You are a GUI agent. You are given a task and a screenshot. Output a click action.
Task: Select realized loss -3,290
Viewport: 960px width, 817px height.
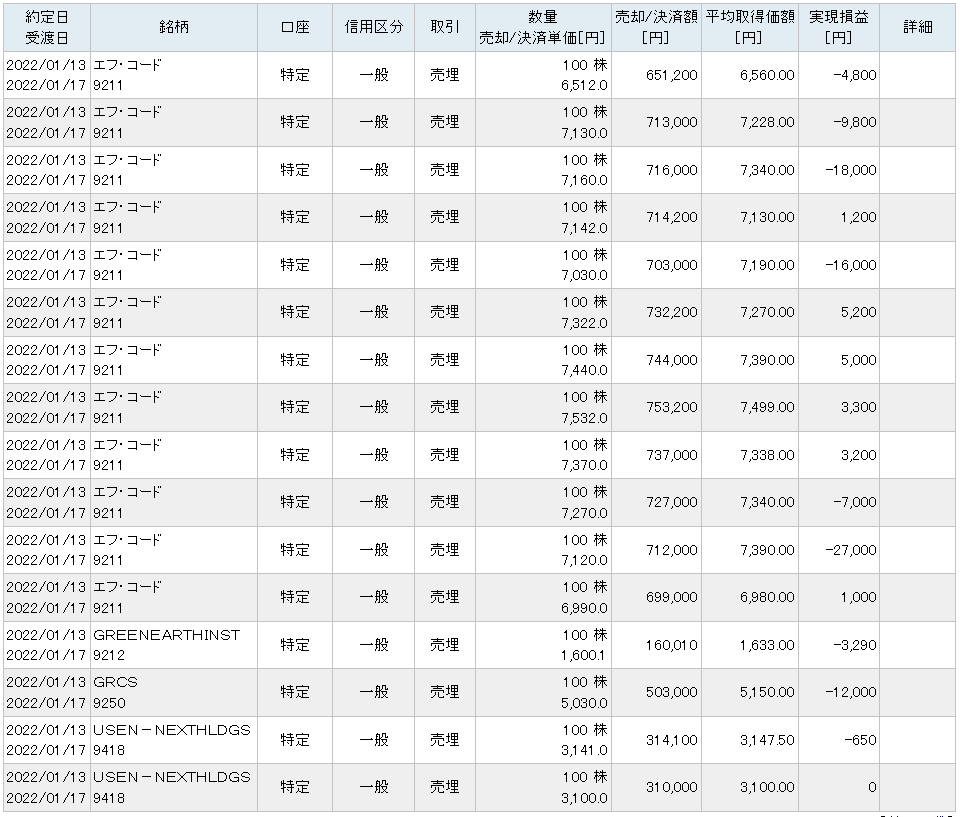tap(855, 645)
